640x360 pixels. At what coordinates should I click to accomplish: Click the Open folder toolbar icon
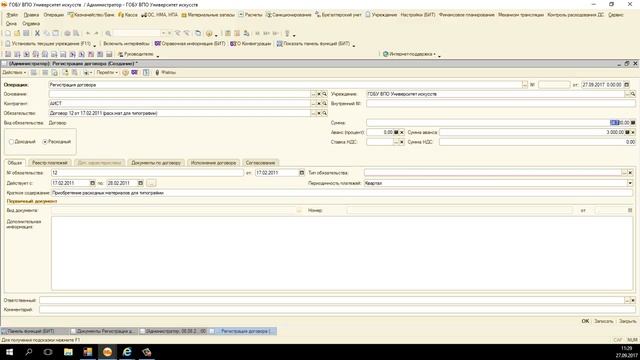17,33
